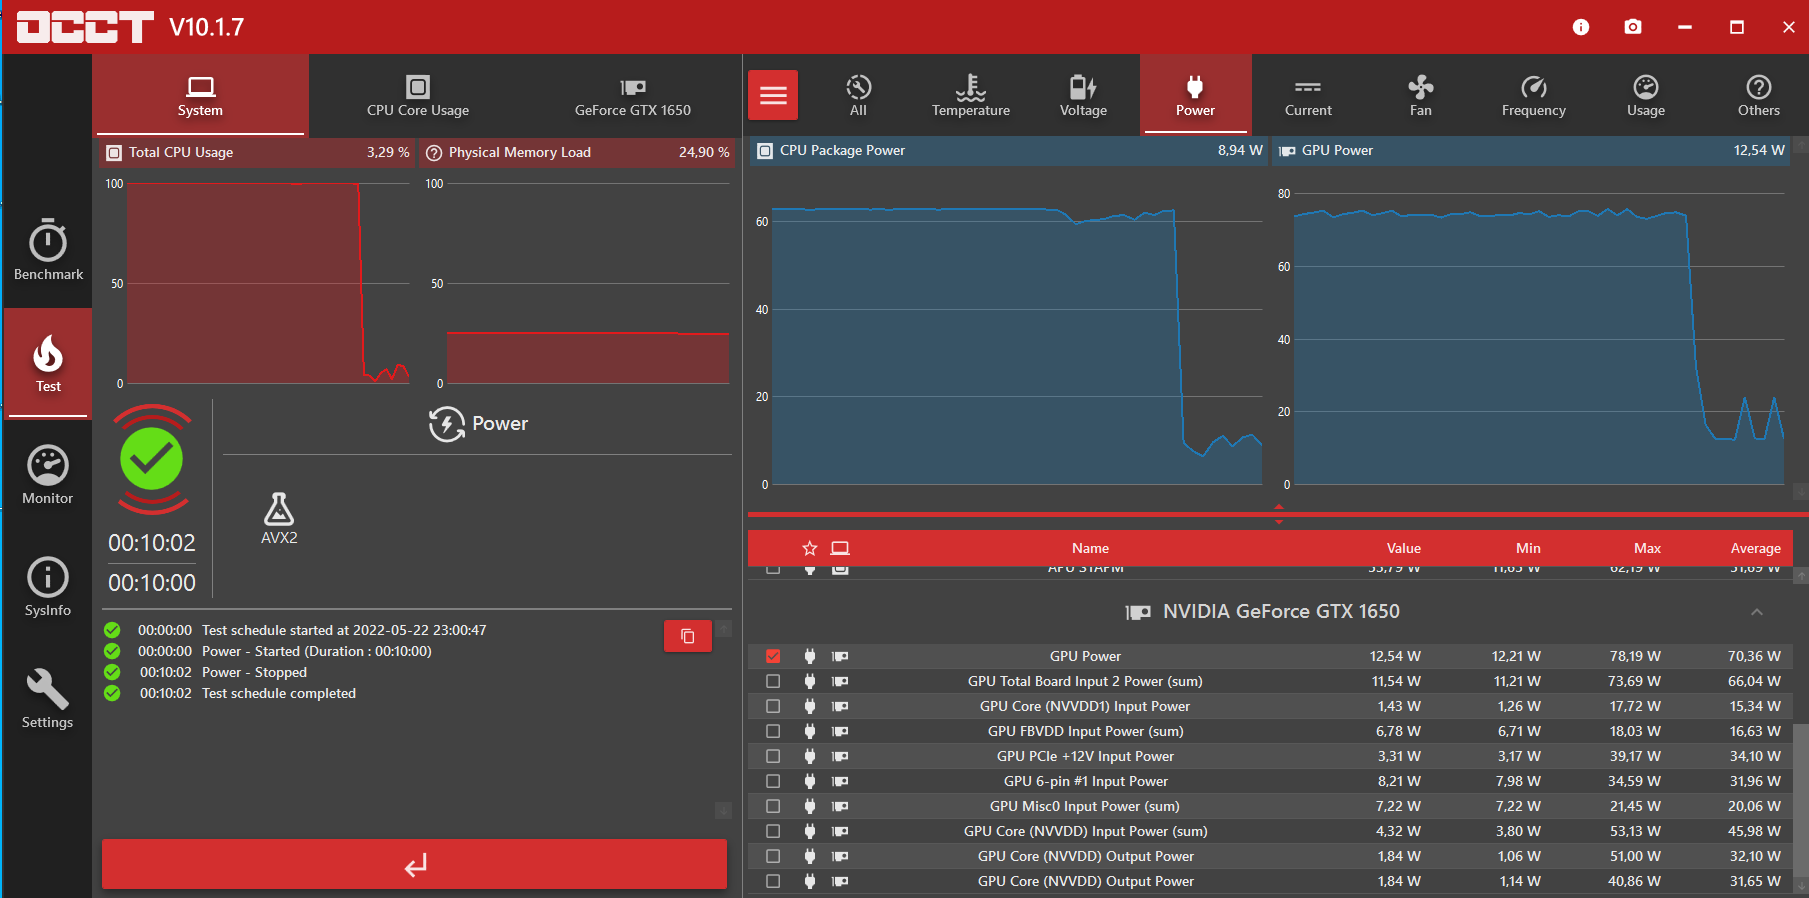
Task: Open the SysInfo section
Action: [x=48, y=586]
